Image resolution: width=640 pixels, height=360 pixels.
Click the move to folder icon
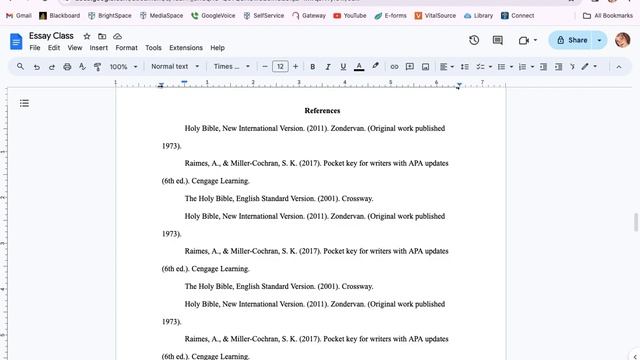coord(102,36)
